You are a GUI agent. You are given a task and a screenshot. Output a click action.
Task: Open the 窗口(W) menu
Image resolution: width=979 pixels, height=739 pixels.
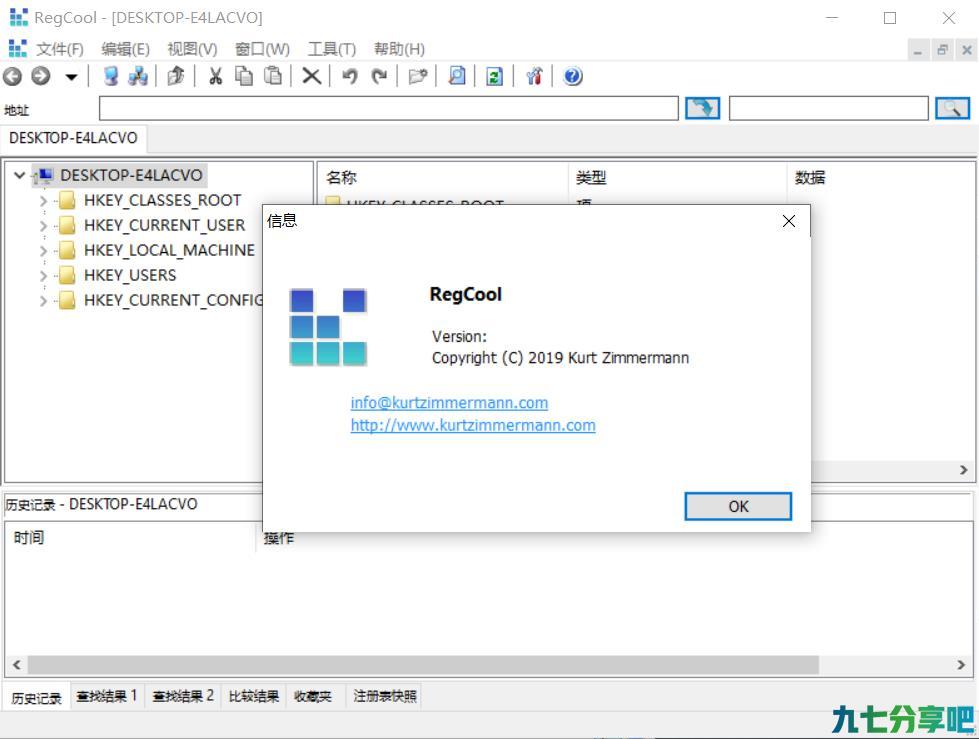(x=262, y=49)
